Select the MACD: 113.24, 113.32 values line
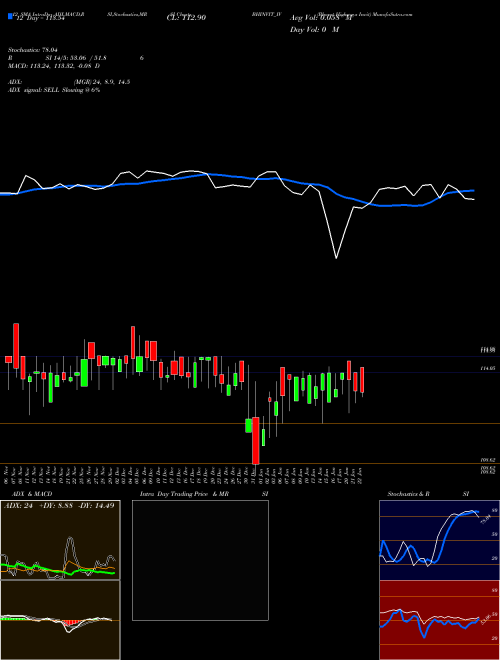 54,66
